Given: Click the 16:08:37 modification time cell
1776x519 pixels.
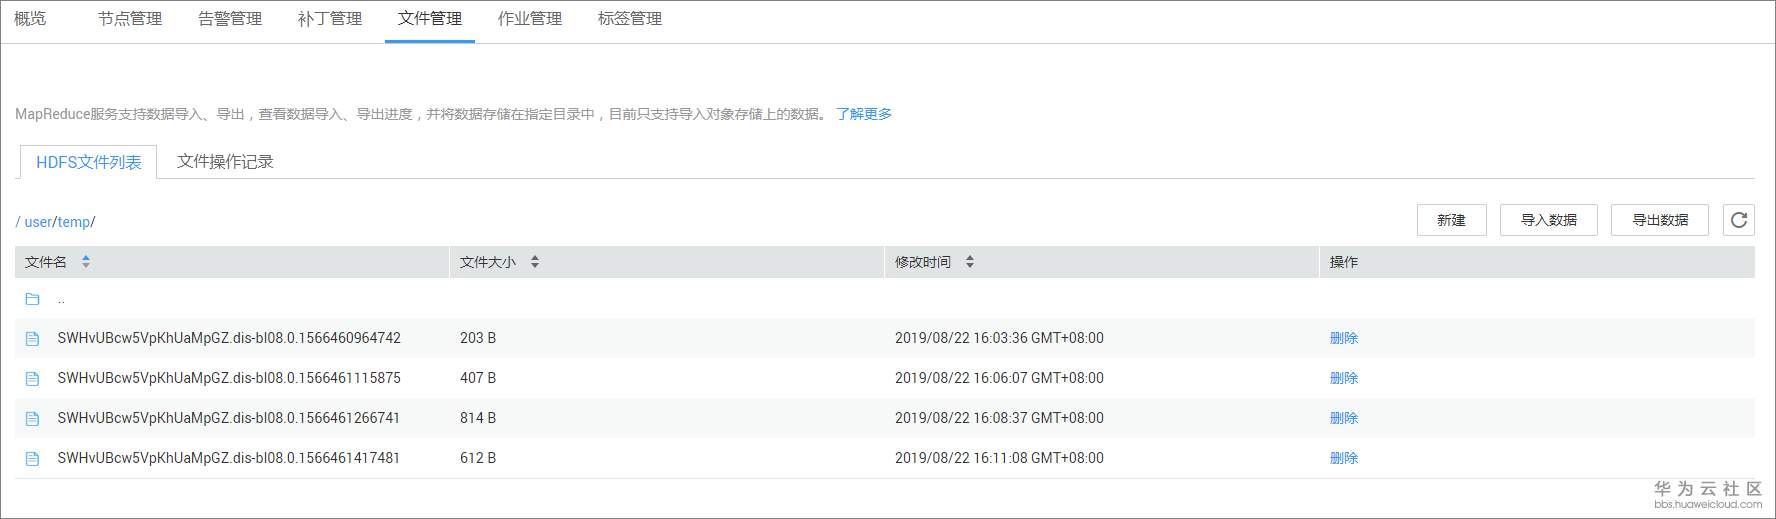Looking at the screenshot, I should tap(999, 418).
